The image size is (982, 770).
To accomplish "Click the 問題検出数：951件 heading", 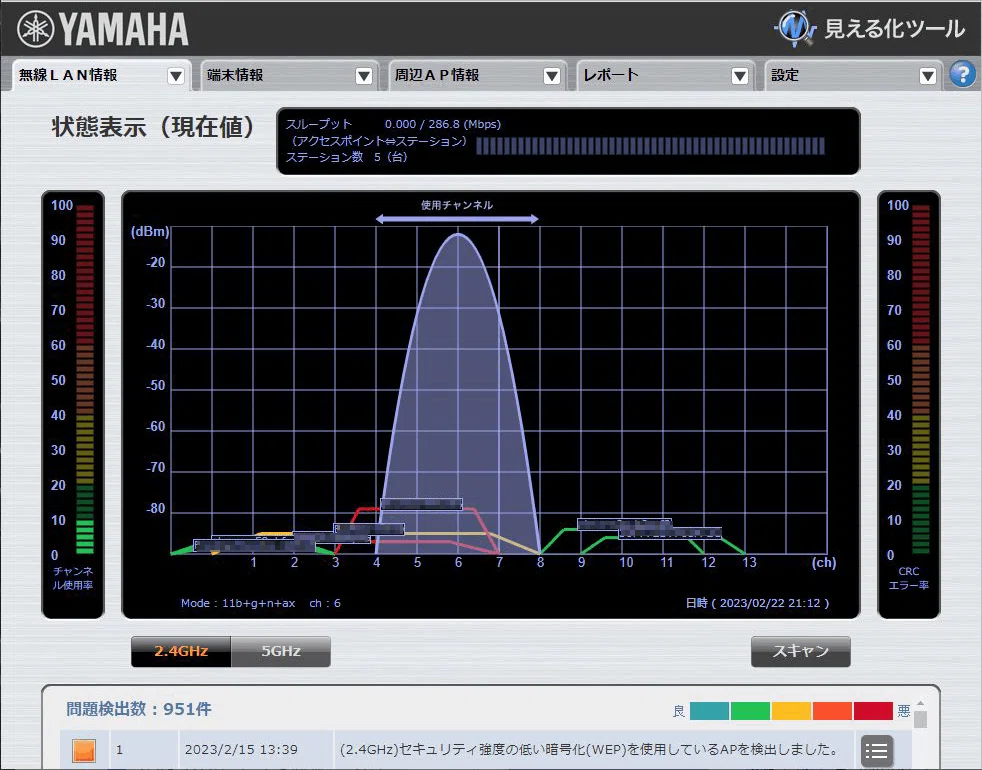I will coord(139,709).
